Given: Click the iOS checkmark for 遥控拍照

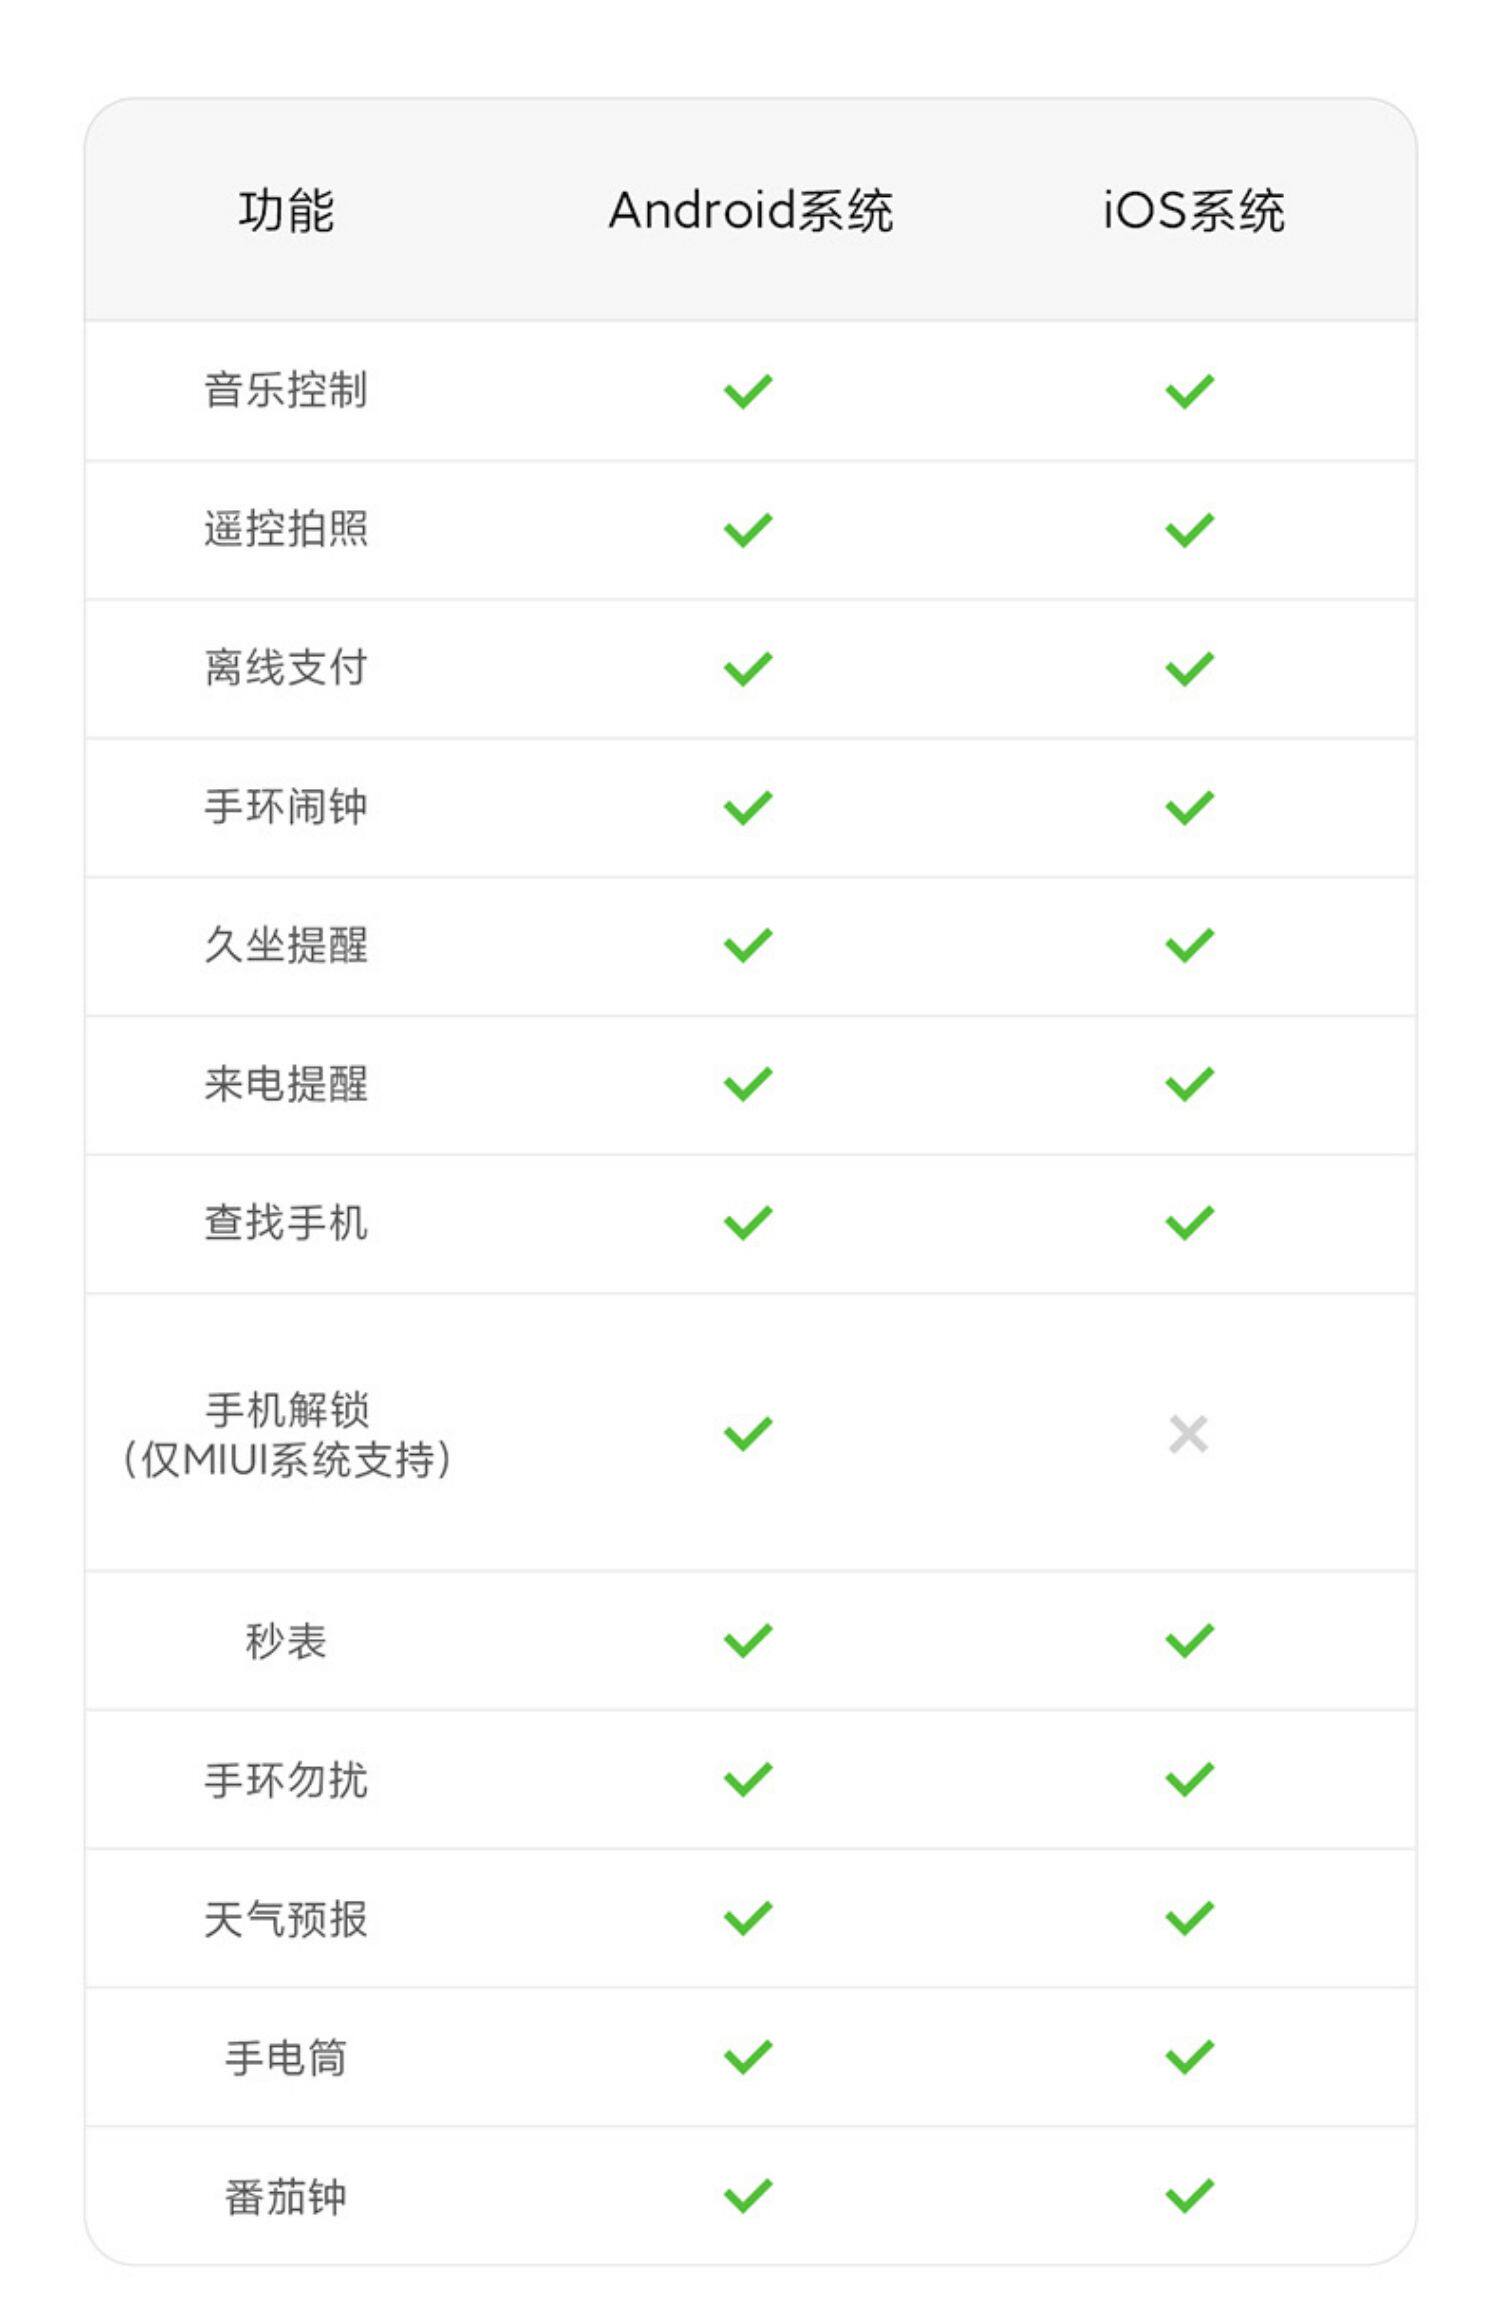Looking at the screenshot, I should click(1189, 530).
